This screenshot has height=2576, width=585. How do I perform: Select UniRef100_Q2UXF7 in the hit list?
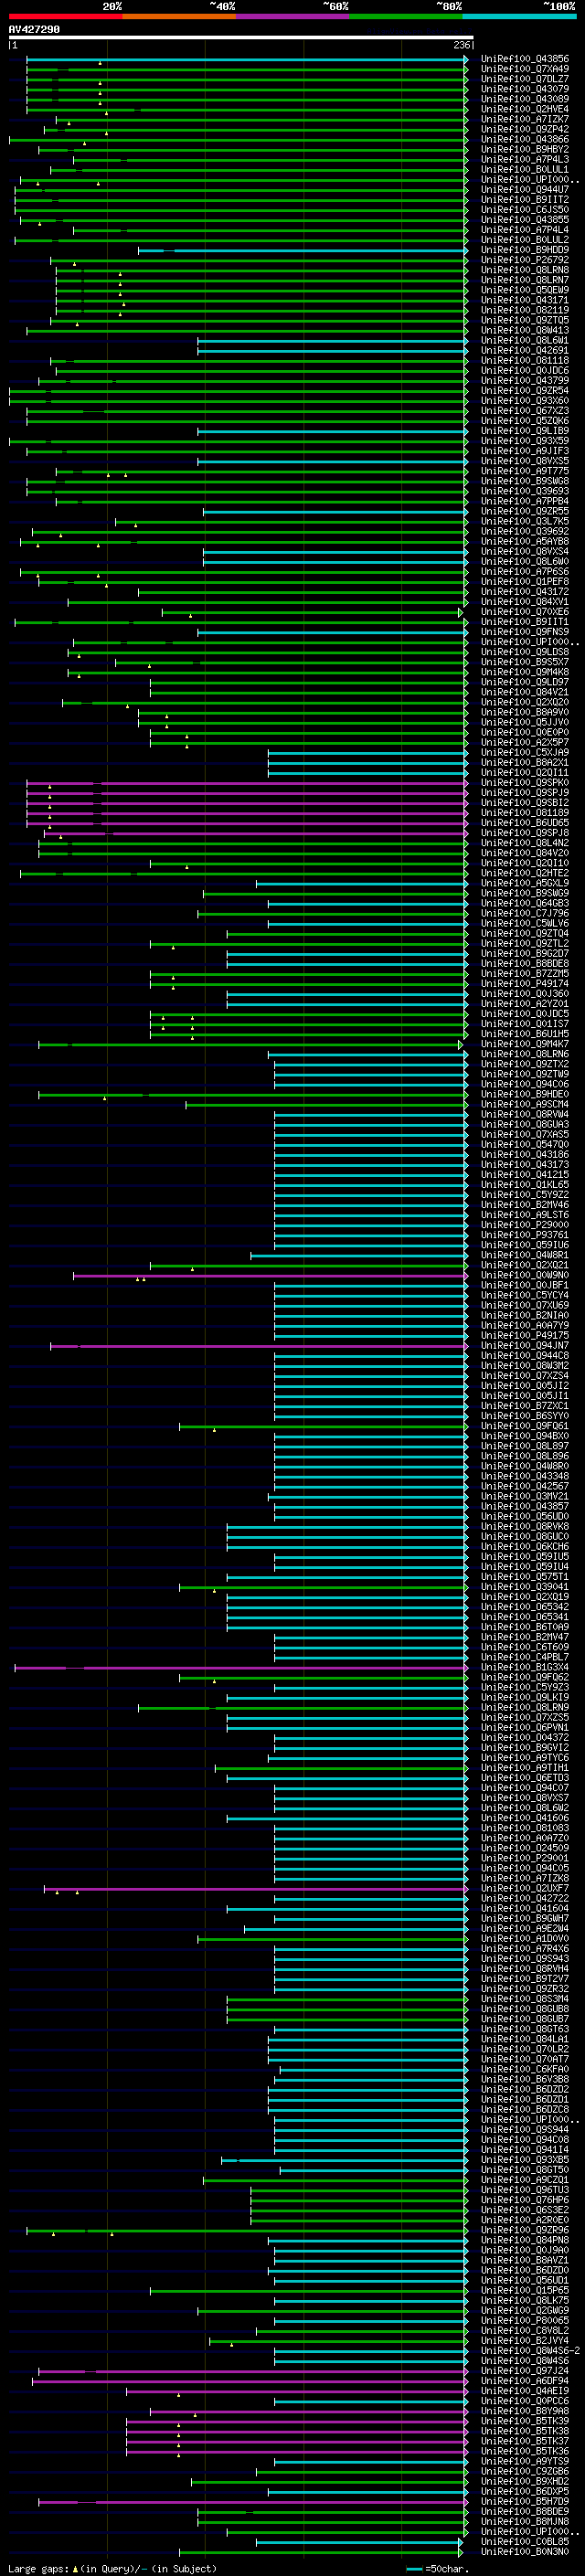[x=524, y=1889]
